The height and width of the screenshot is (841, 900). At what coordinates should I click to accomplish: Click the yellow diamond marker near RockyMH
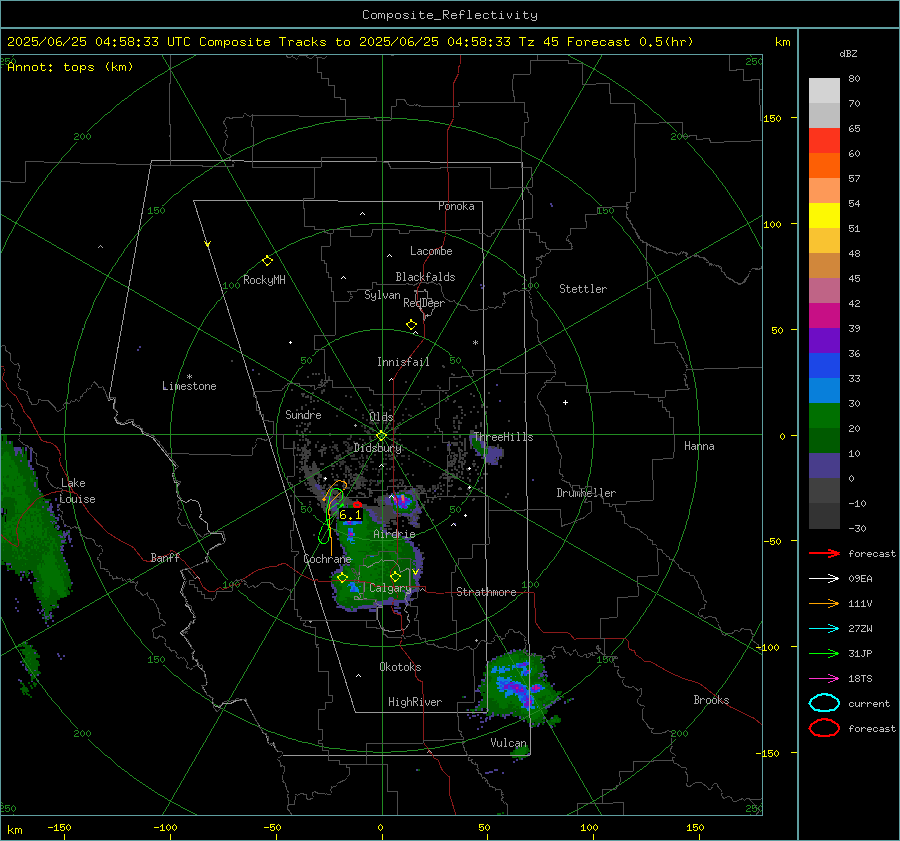[x=267, y=261]
